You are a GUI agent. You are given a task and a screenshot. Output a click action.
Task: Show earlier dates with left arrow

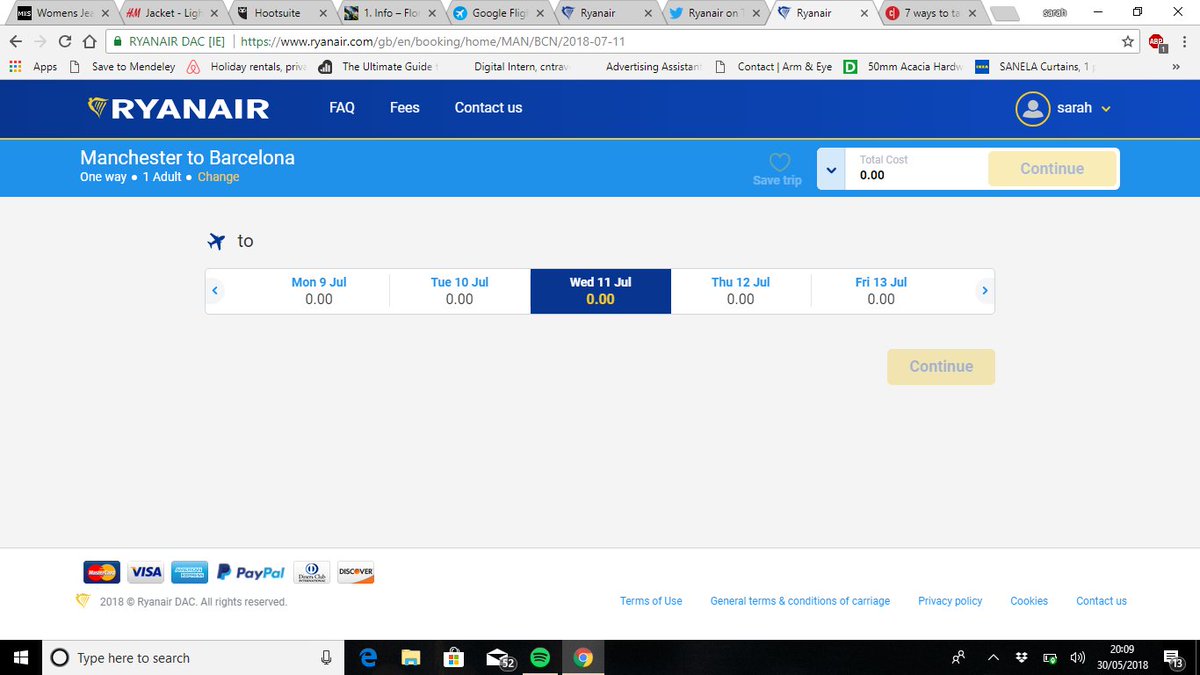tap(215, 291)
